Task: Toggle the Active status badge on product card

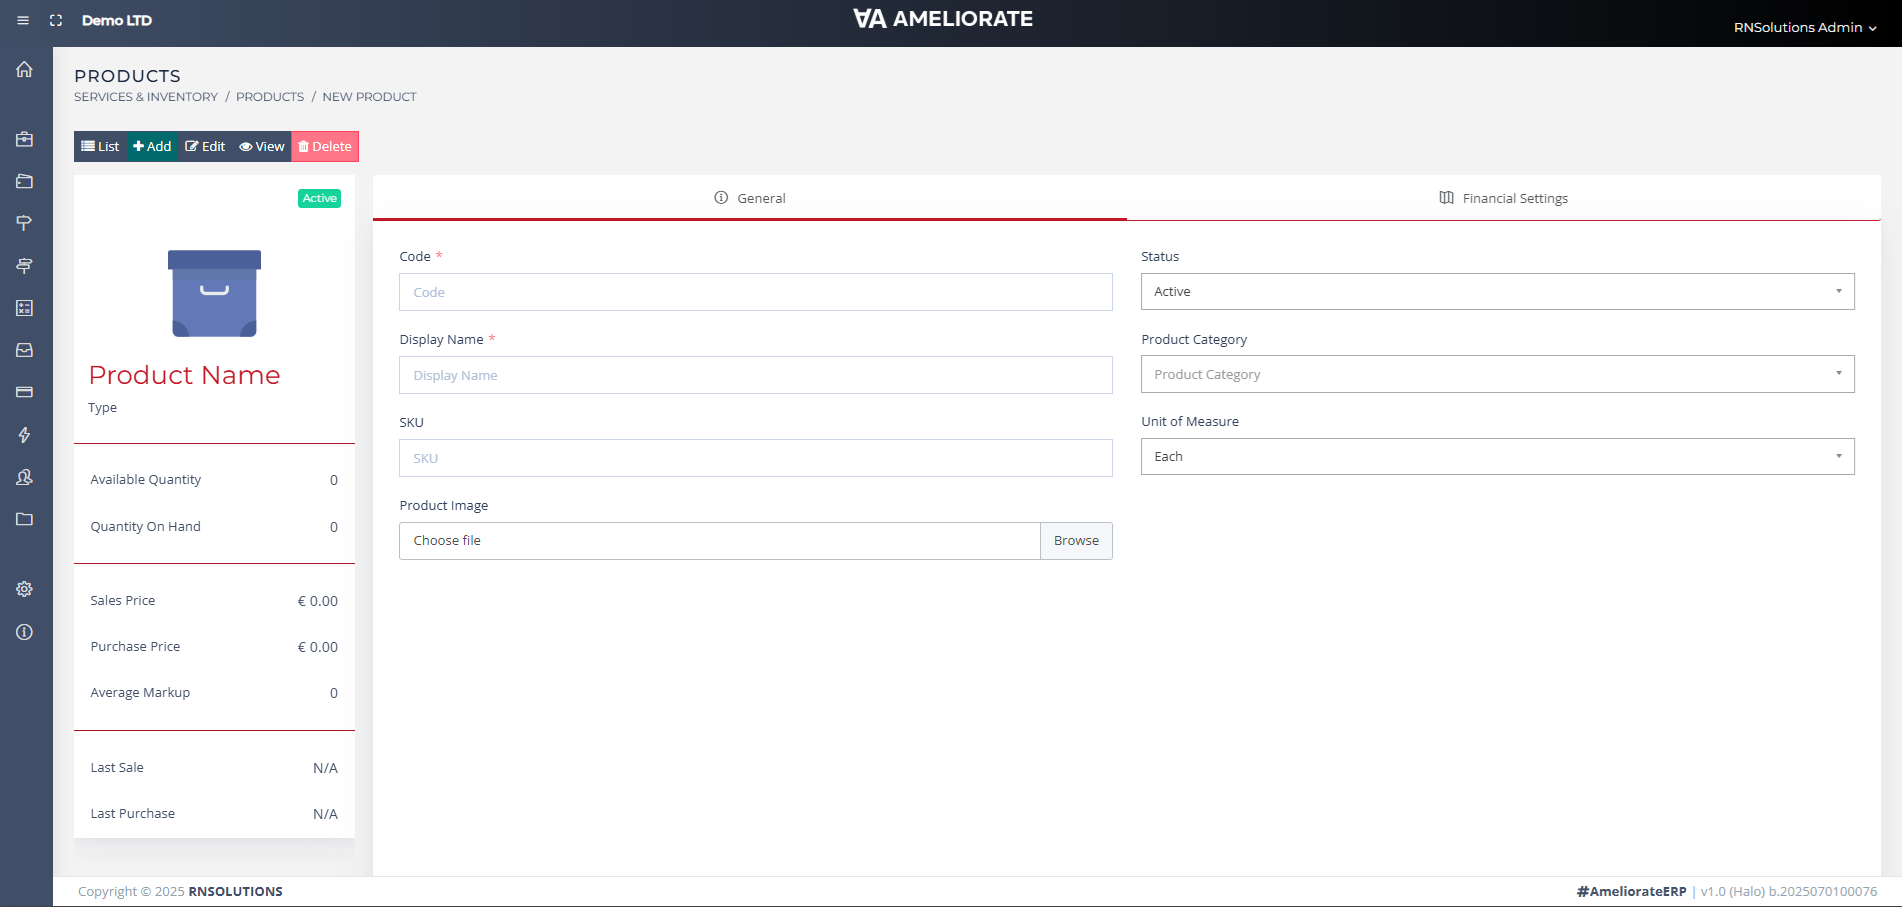Action: (x=319, y=198)
